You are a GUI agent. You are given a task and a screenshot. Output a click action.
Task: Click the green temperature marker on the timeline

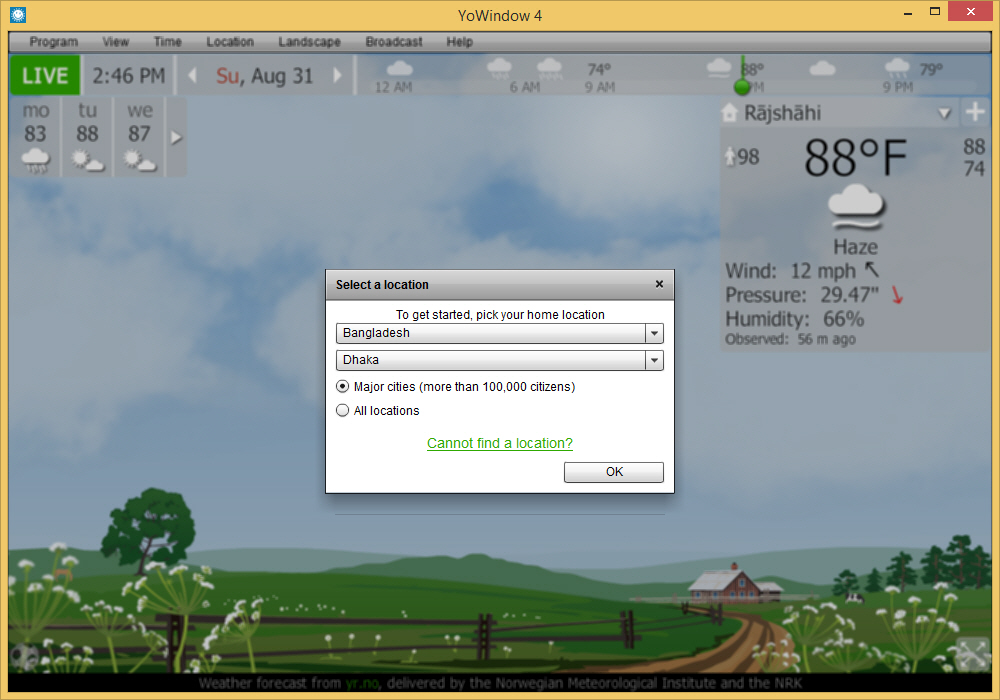coord(744,86)
